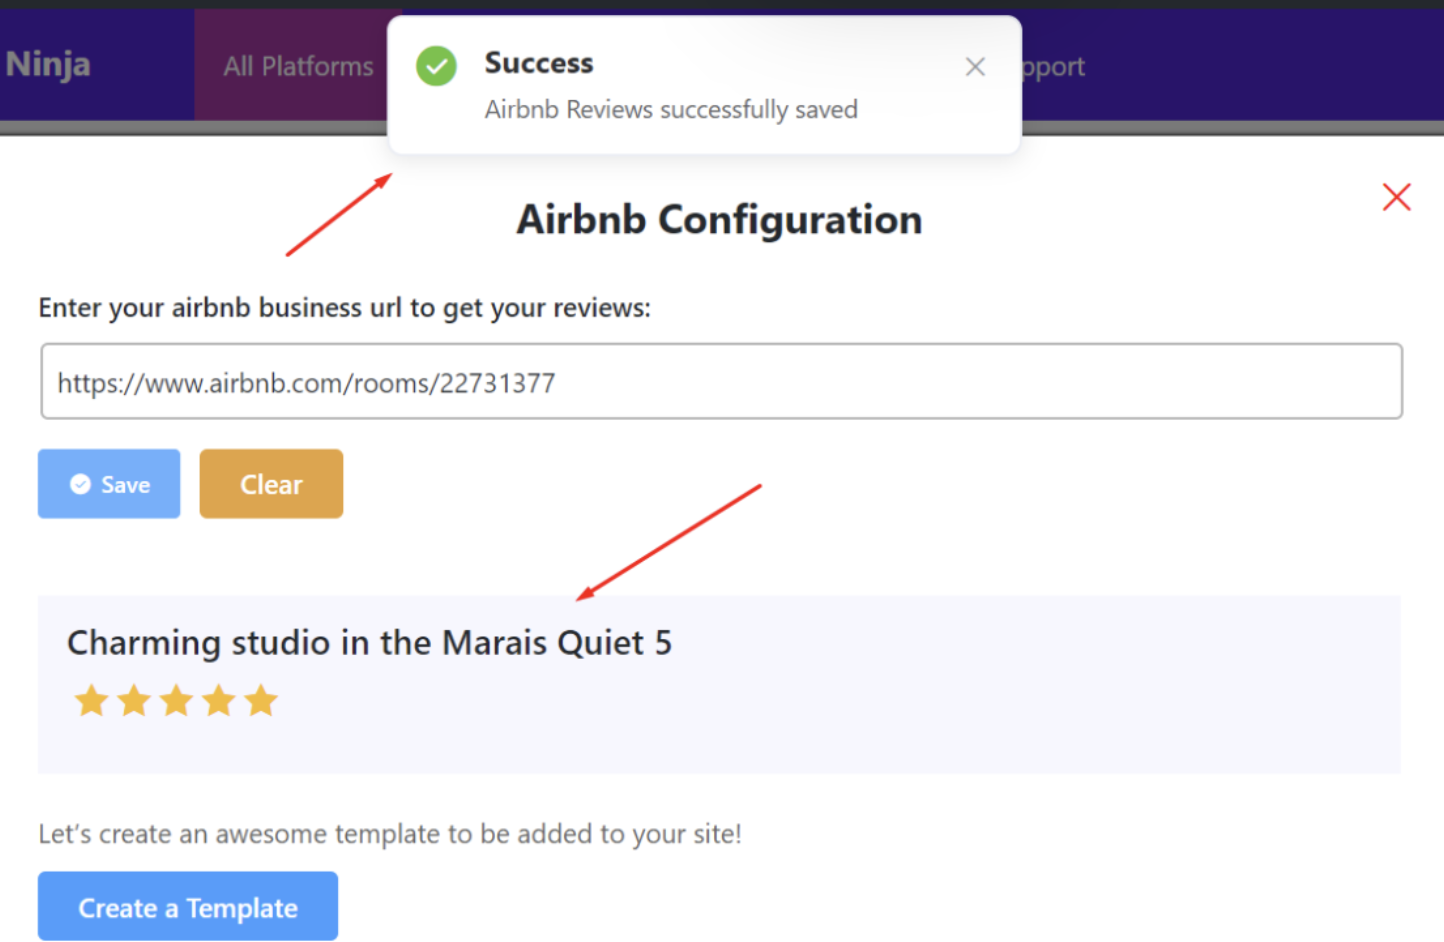Click the Airbnb Configuration heading
The height and width of the screenshot is (942, 1444).
[719, 220]
